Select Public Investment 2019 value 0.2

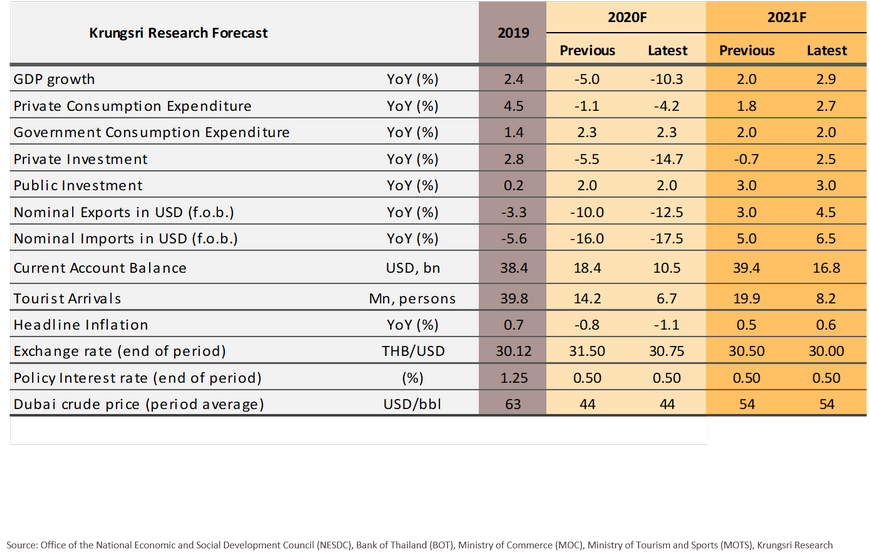click(514, 185)
